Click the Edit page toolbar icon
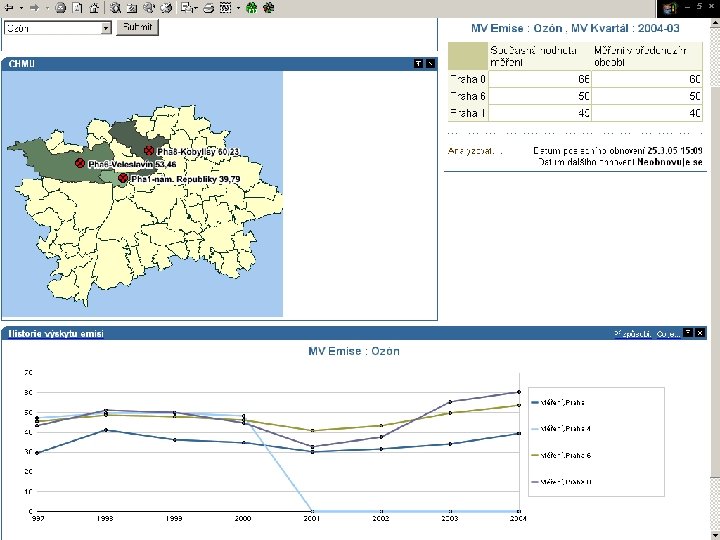This screenshot has width=720, height=540. [x=225, y=8]
